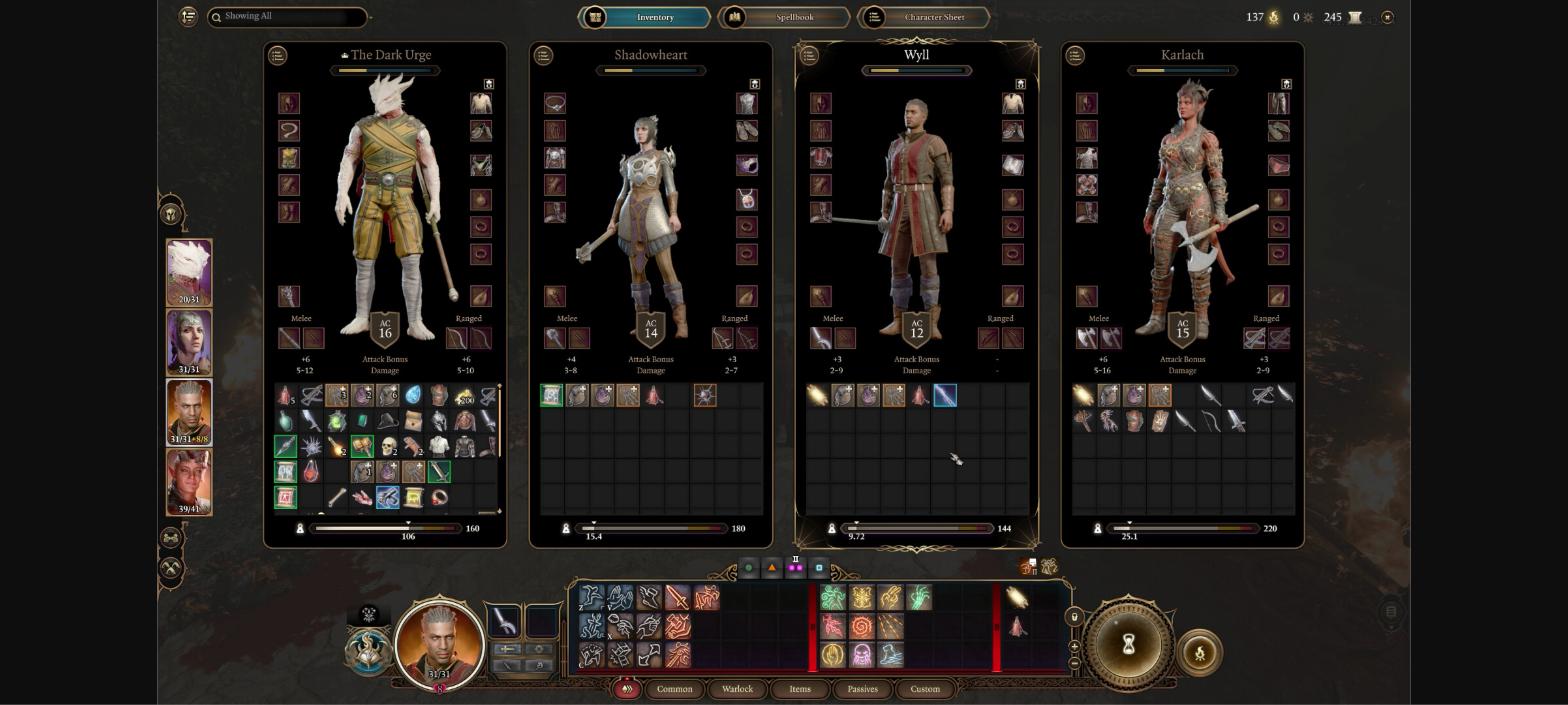1568x705 pixels.
Task: Click Karlach's carry weight bar
Action: point(1184,528)
